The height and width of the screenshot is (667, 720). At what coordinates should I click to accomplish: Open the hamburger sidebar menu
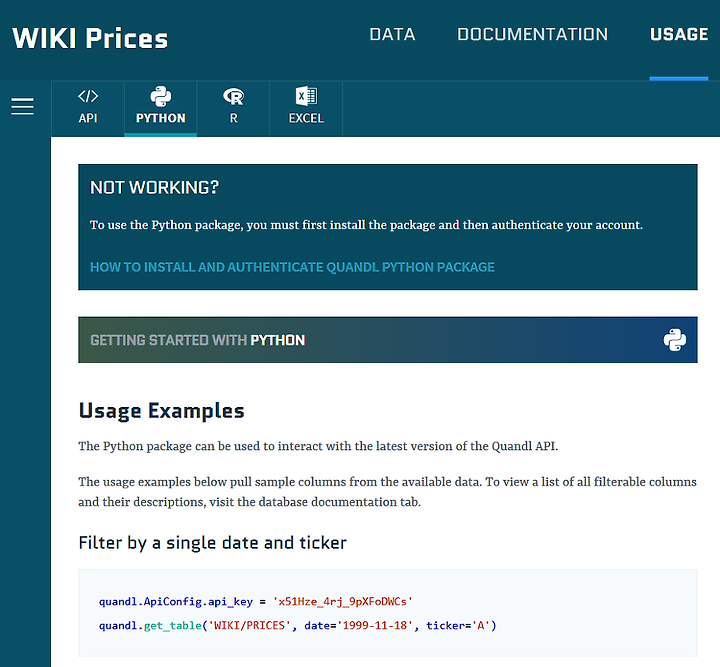point(22,106)
